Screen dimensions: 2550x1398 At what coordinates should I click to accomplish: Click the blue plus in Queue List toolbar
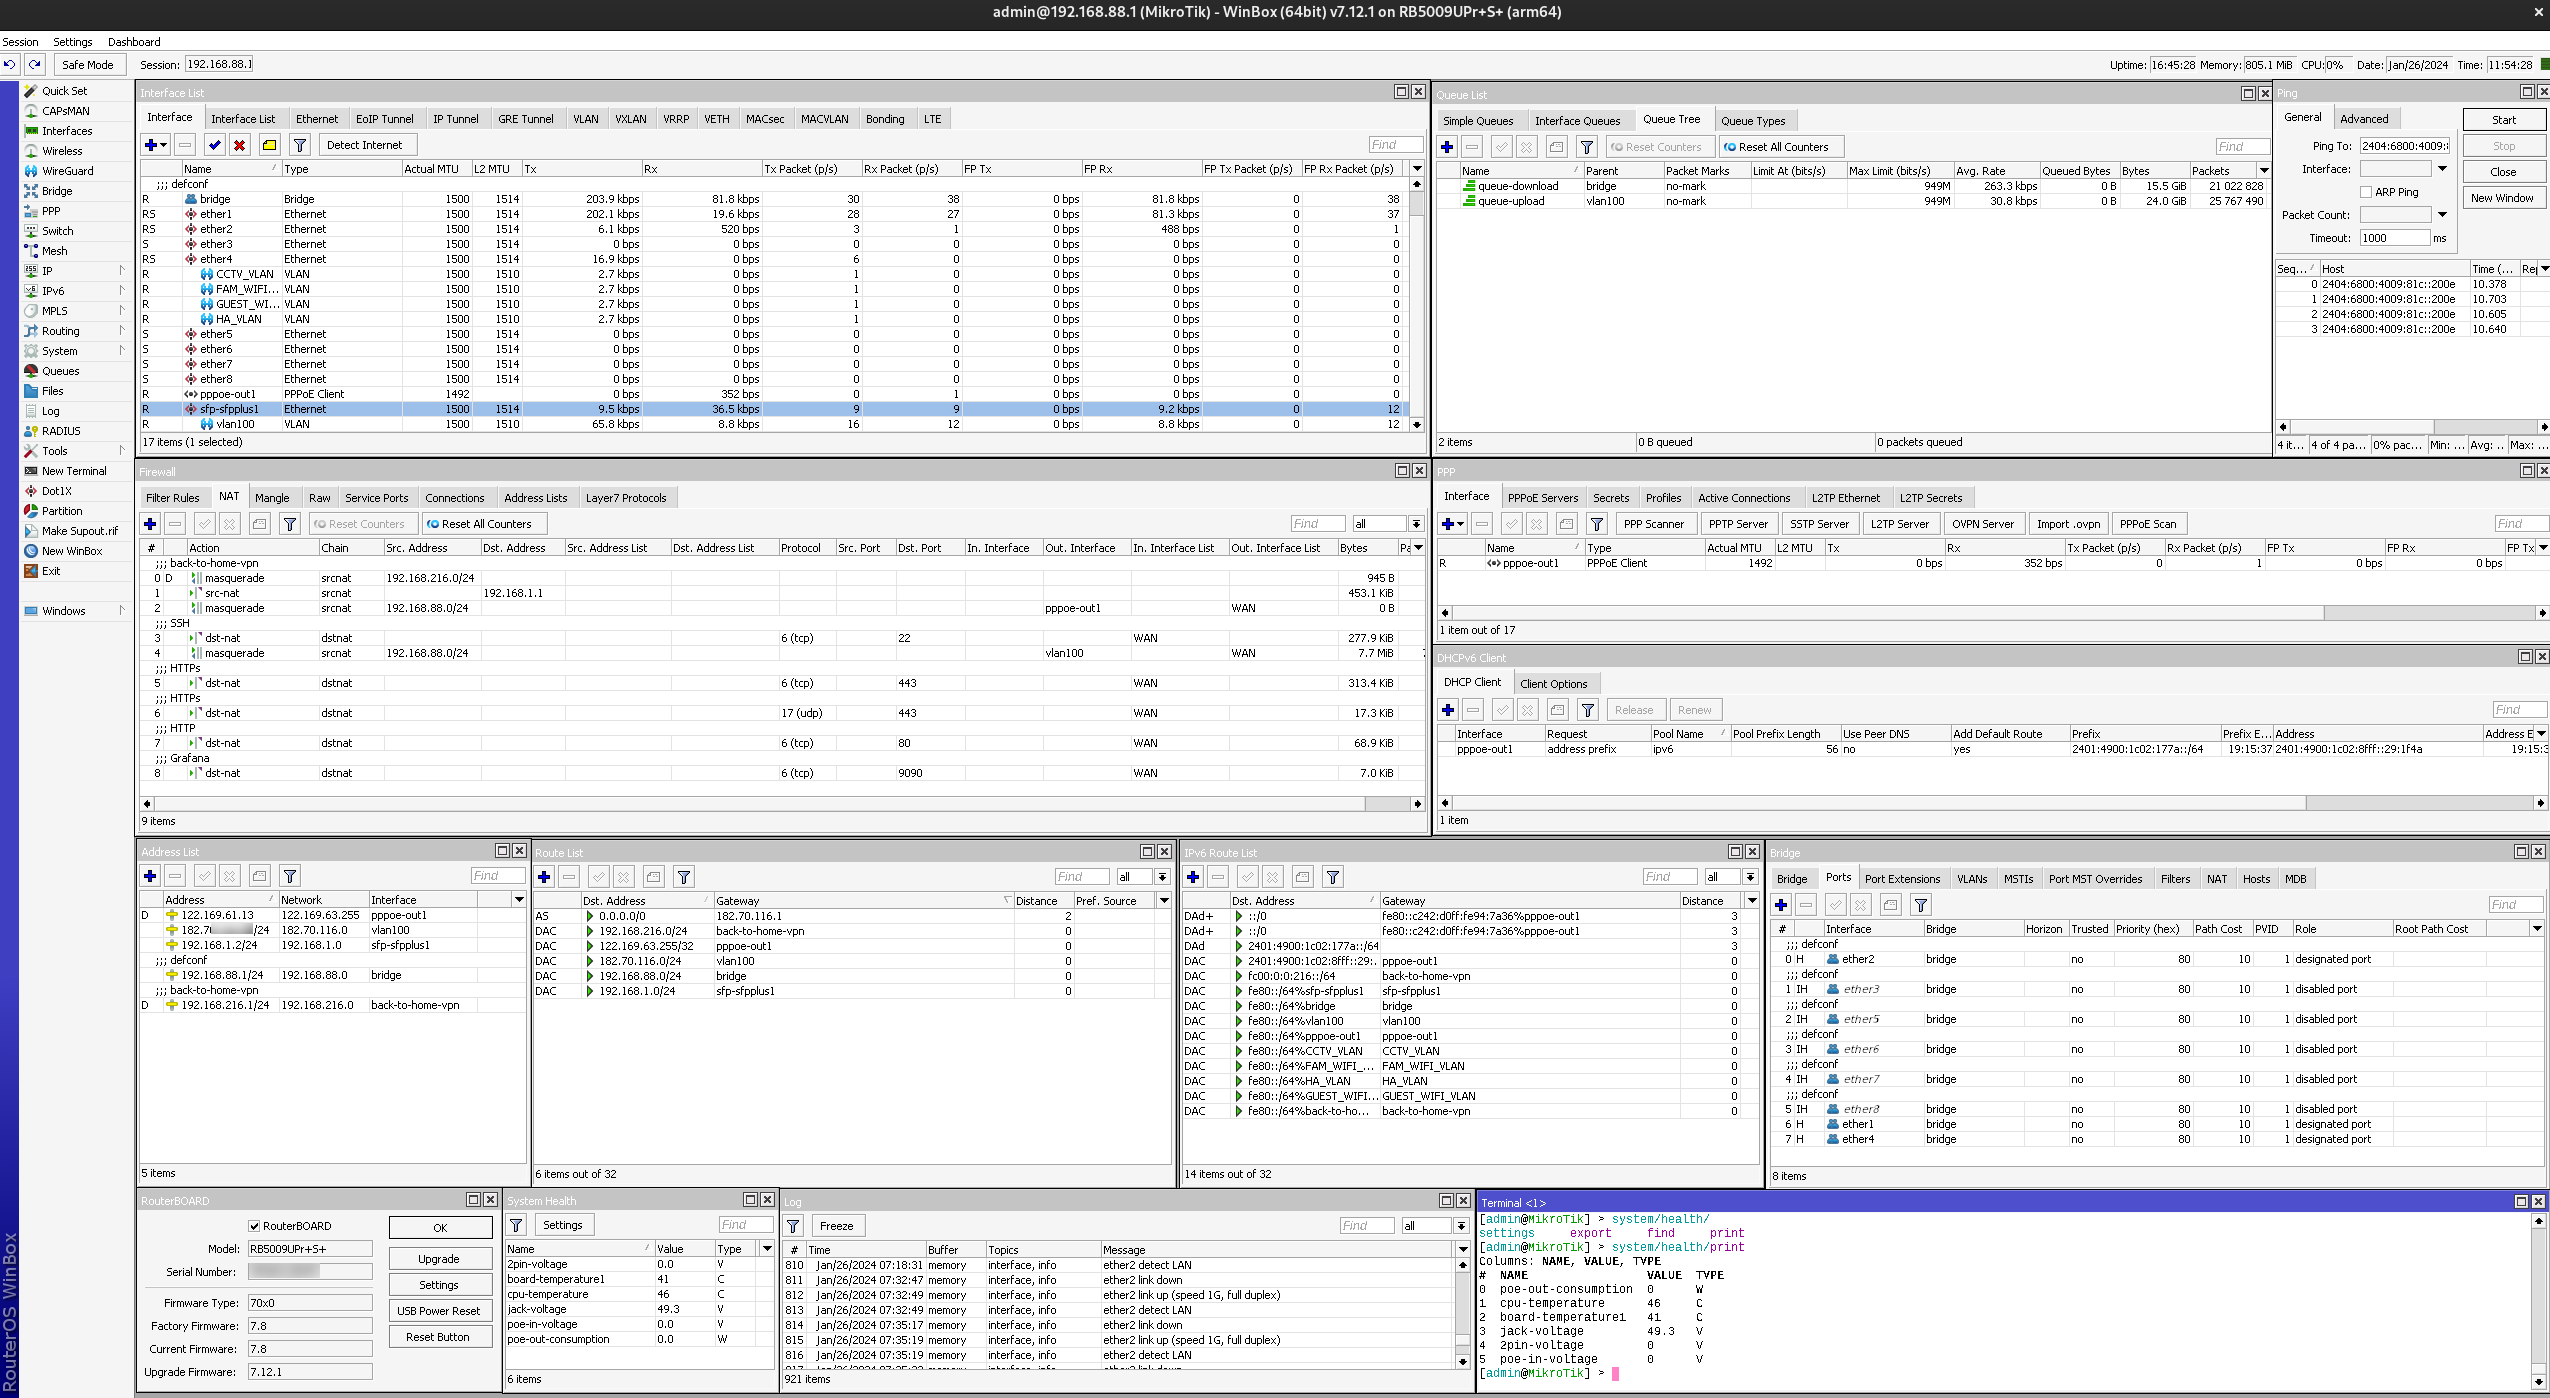1447,147
